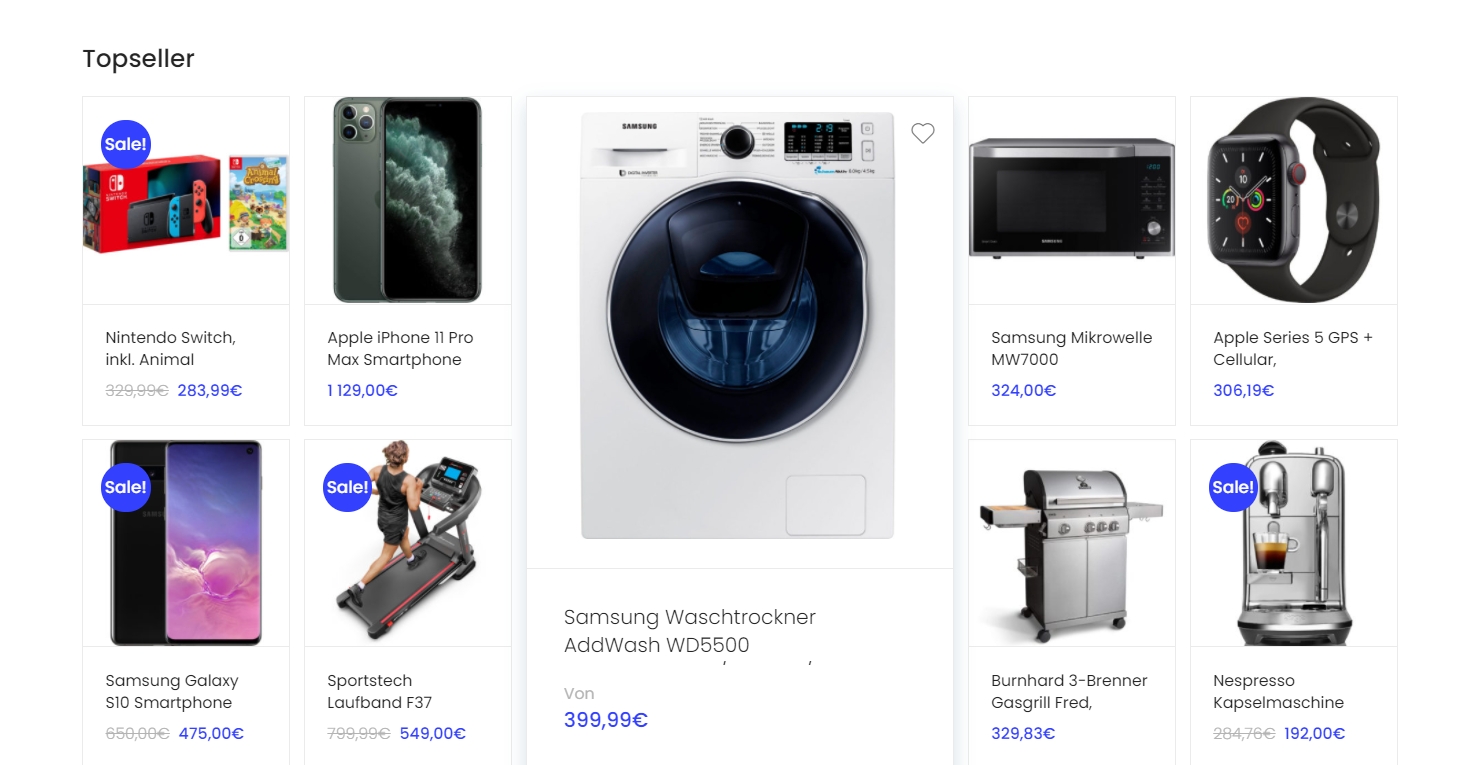Open the Sportstech Laufband F37 title link
This screenshot has height=765, width=1461.
point(379,692)
